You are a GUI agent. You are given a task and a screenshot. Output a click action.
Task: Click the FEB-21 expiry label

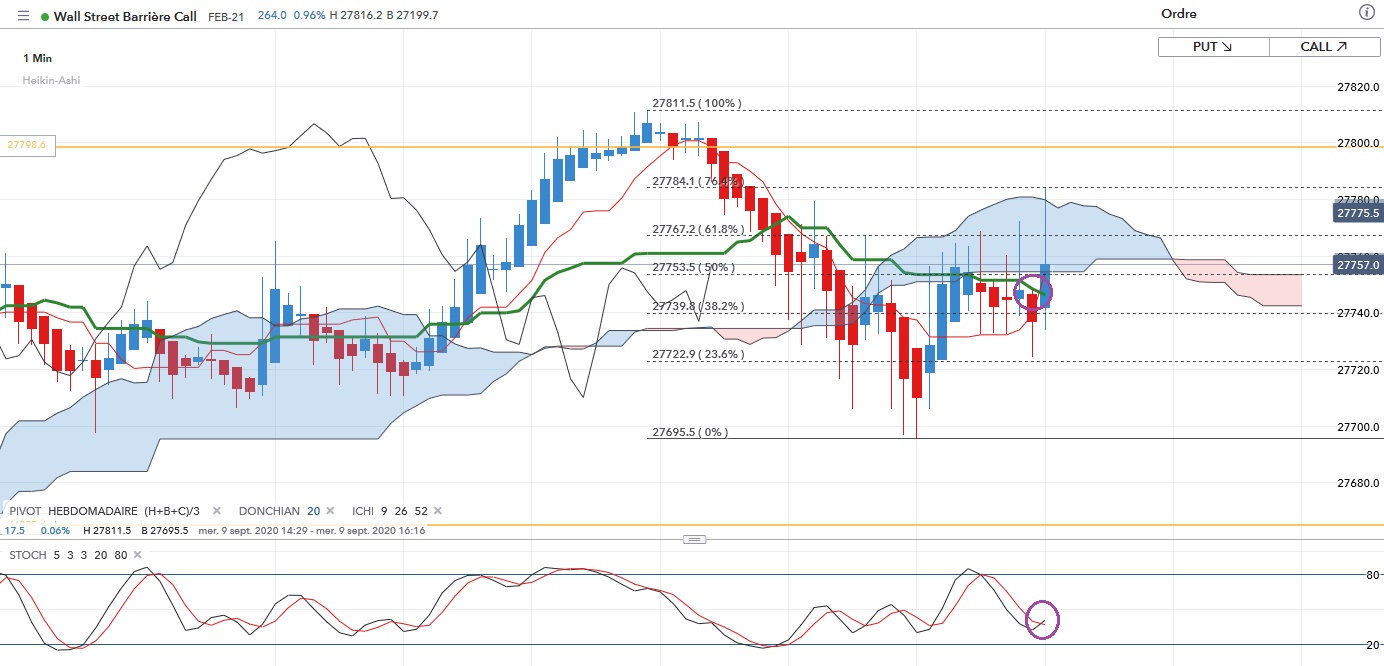coord(226,16)
